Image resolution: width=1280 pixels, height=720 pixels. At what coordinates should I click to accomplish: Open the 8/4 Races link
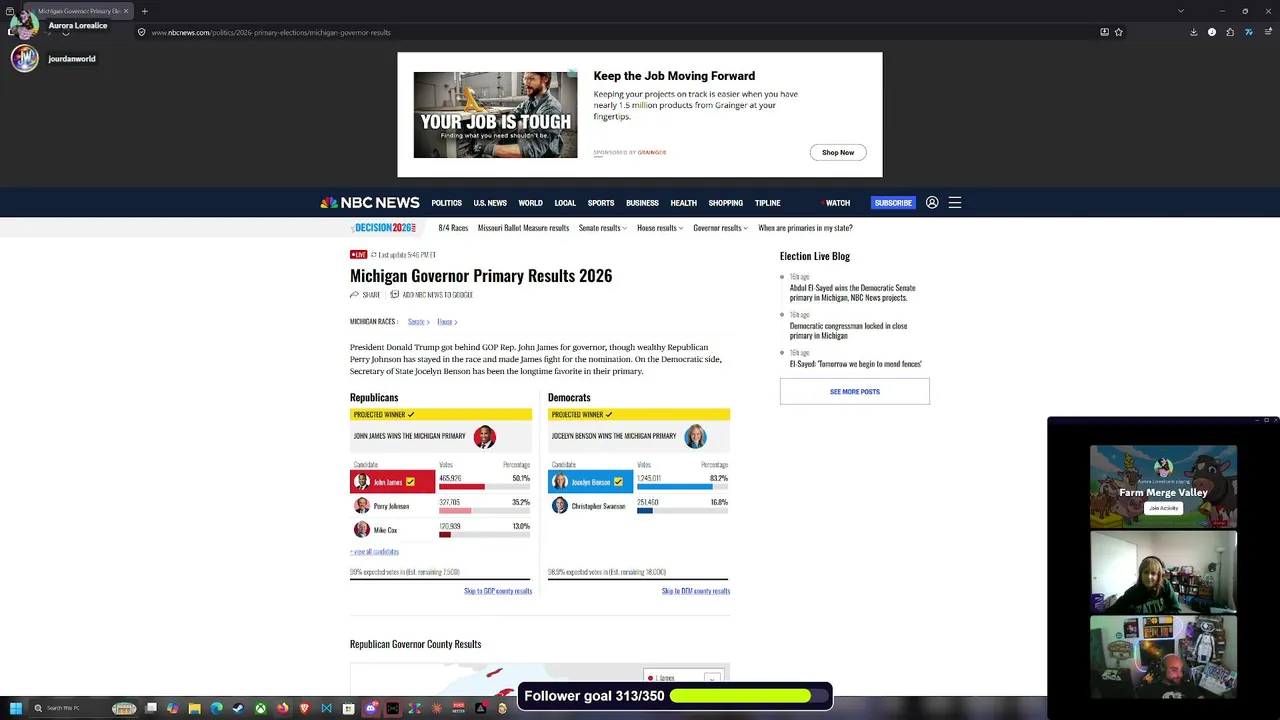click(453, 228)
